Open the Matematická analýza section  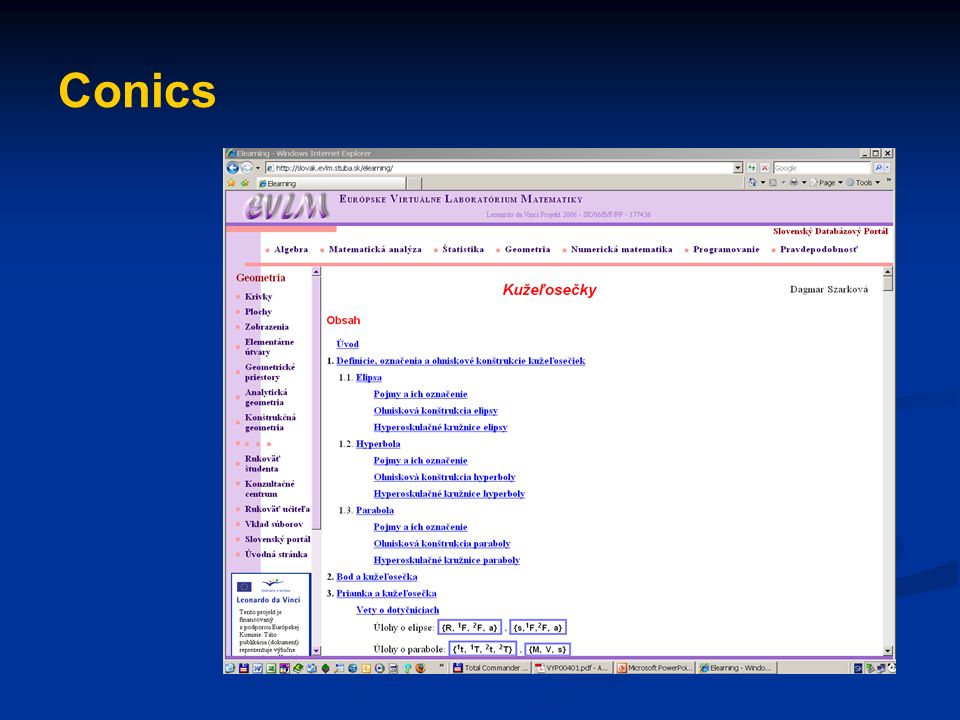point(375,249)
